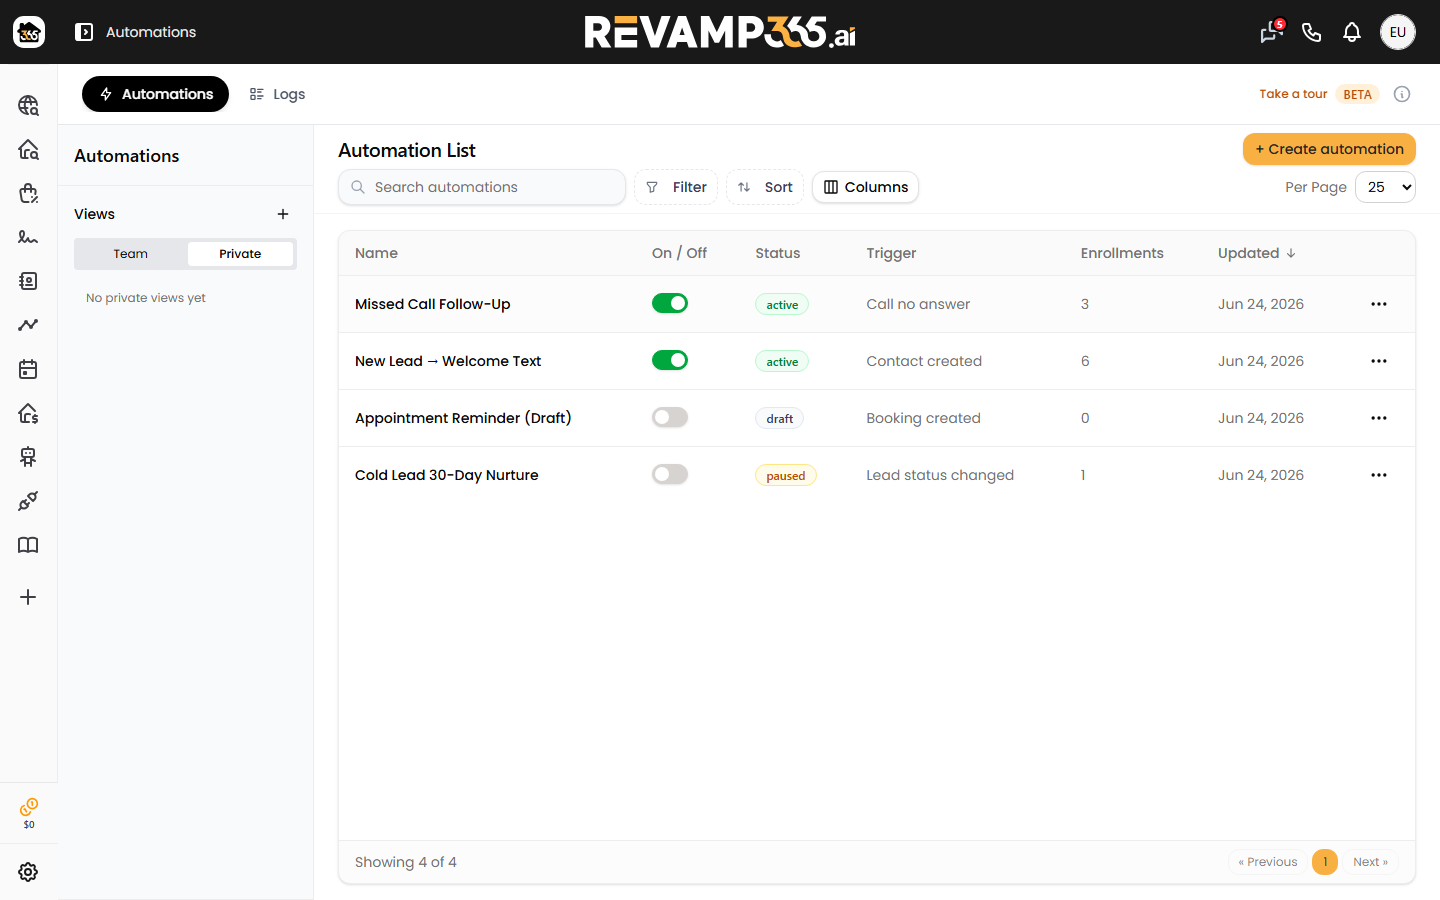Turn off New Lead Welcome Text toggle
Screen dimensions: 1440x900
670,360
